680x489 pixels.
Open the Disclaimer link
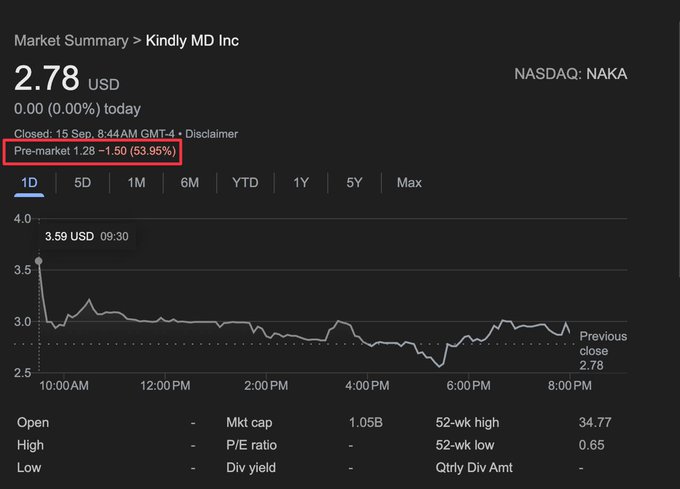pos(212,134)
